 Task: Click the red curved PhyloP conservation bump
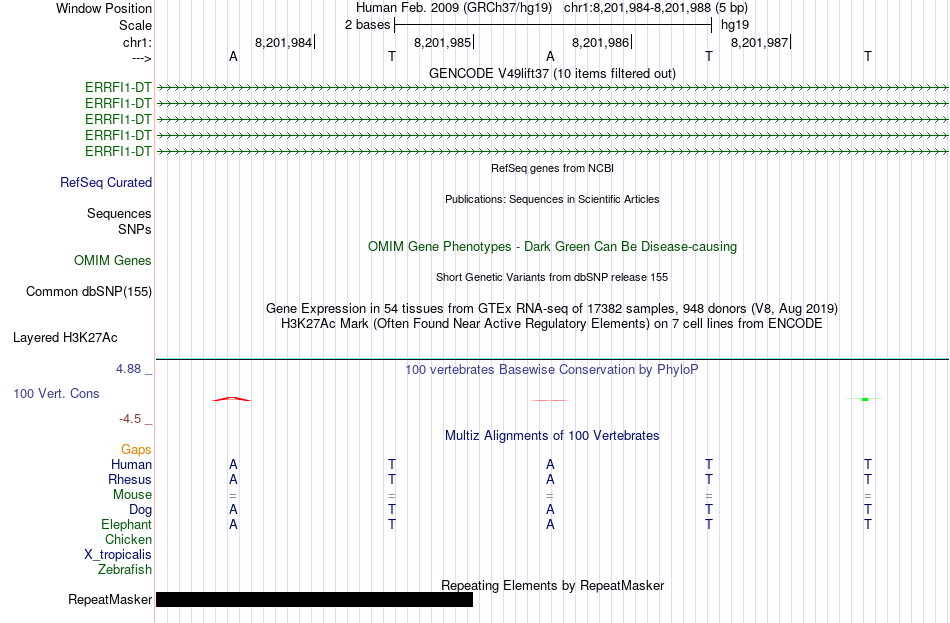231,399
